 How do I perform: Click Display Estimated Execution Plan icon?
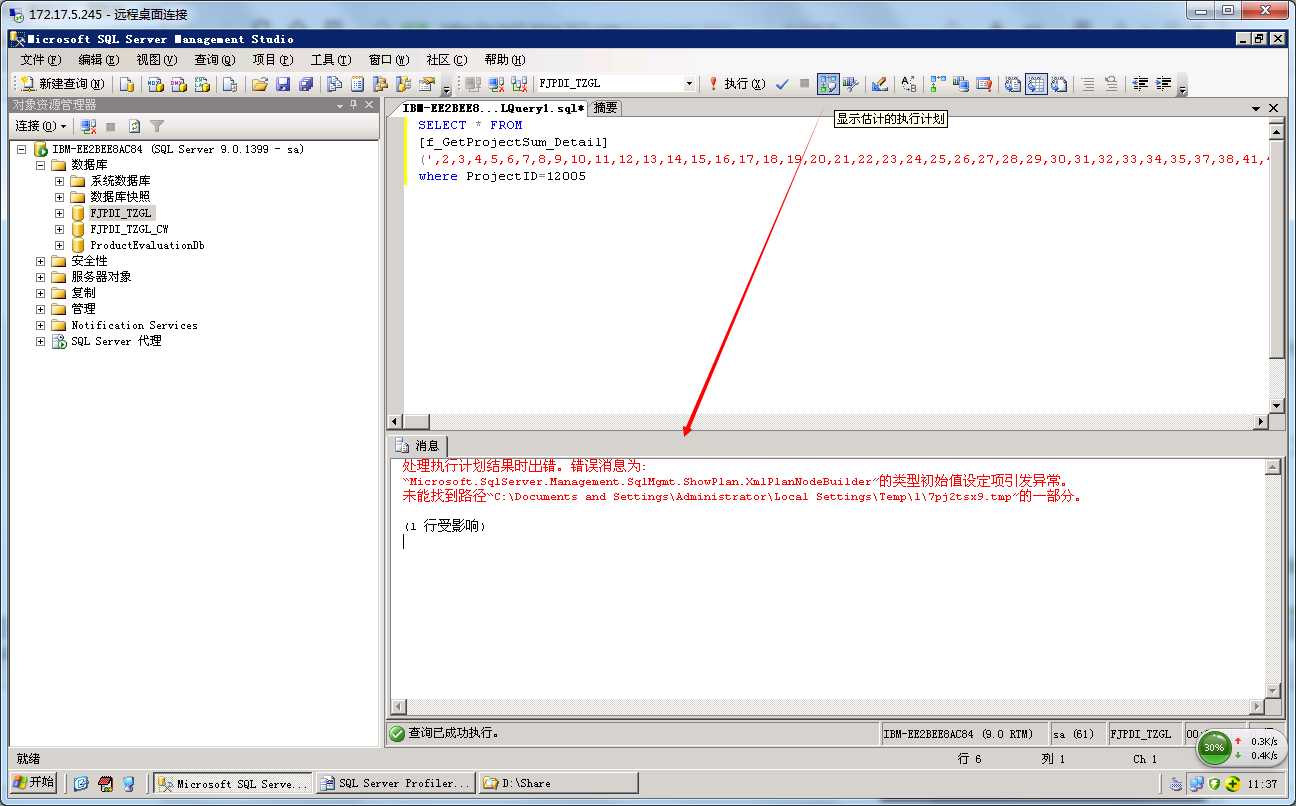[x=828, y=84]
